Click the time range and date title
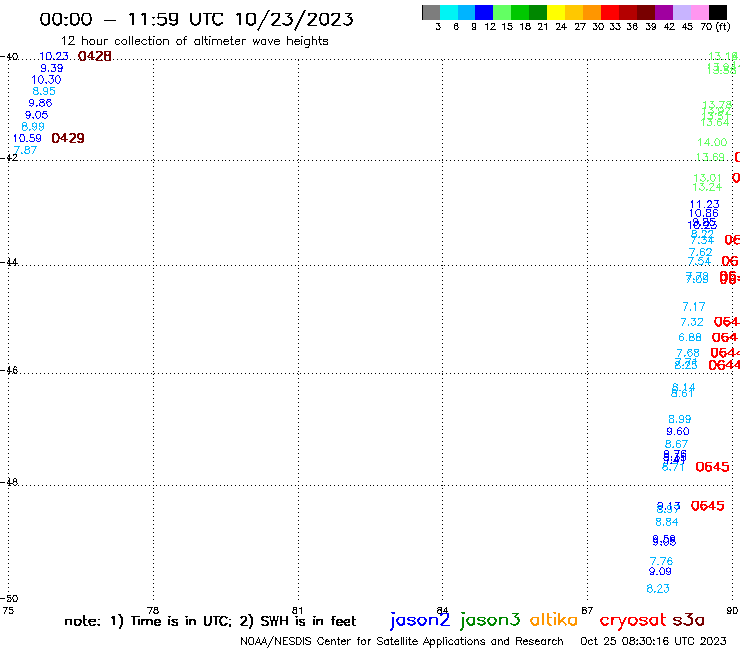This screenshot has height=650, width=740. (196, 19)
